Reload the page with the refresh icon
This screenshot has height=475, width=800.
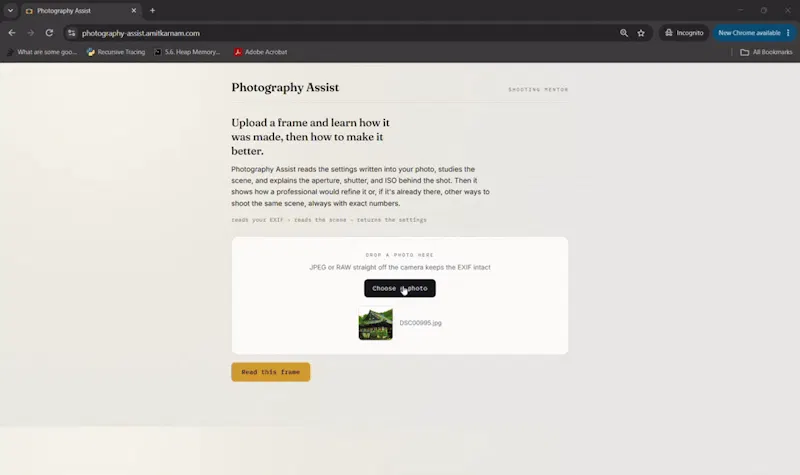[x=49, y=33]
